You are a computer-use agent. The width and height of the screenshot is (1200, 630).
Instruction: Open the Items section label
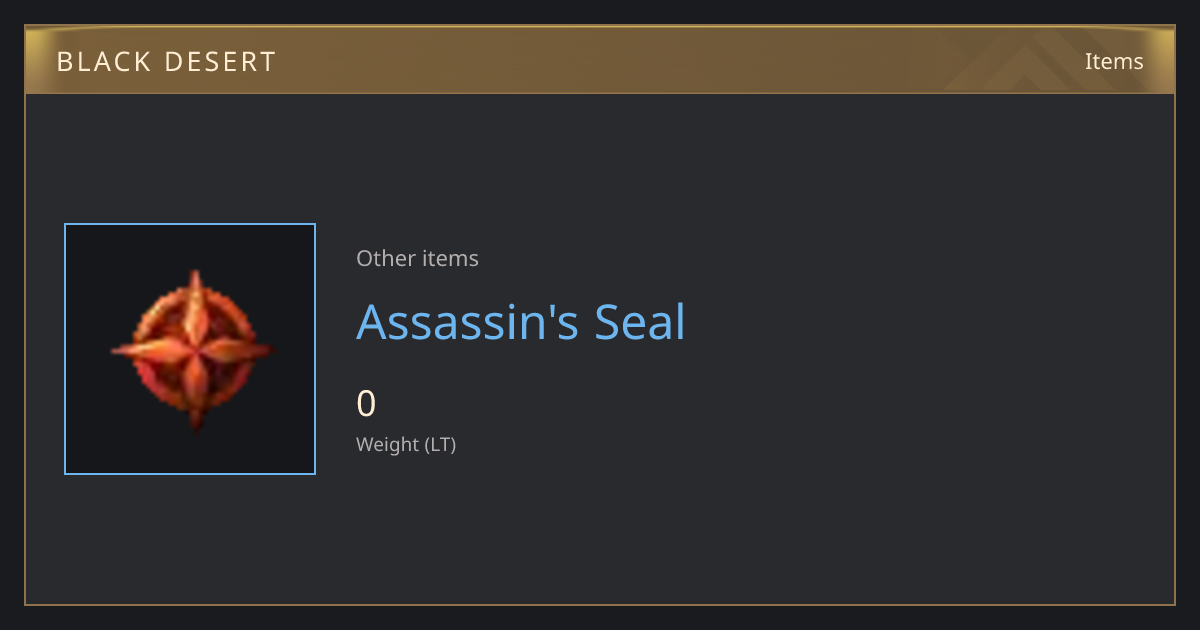pyautogui.click(x=1114, y=61)
